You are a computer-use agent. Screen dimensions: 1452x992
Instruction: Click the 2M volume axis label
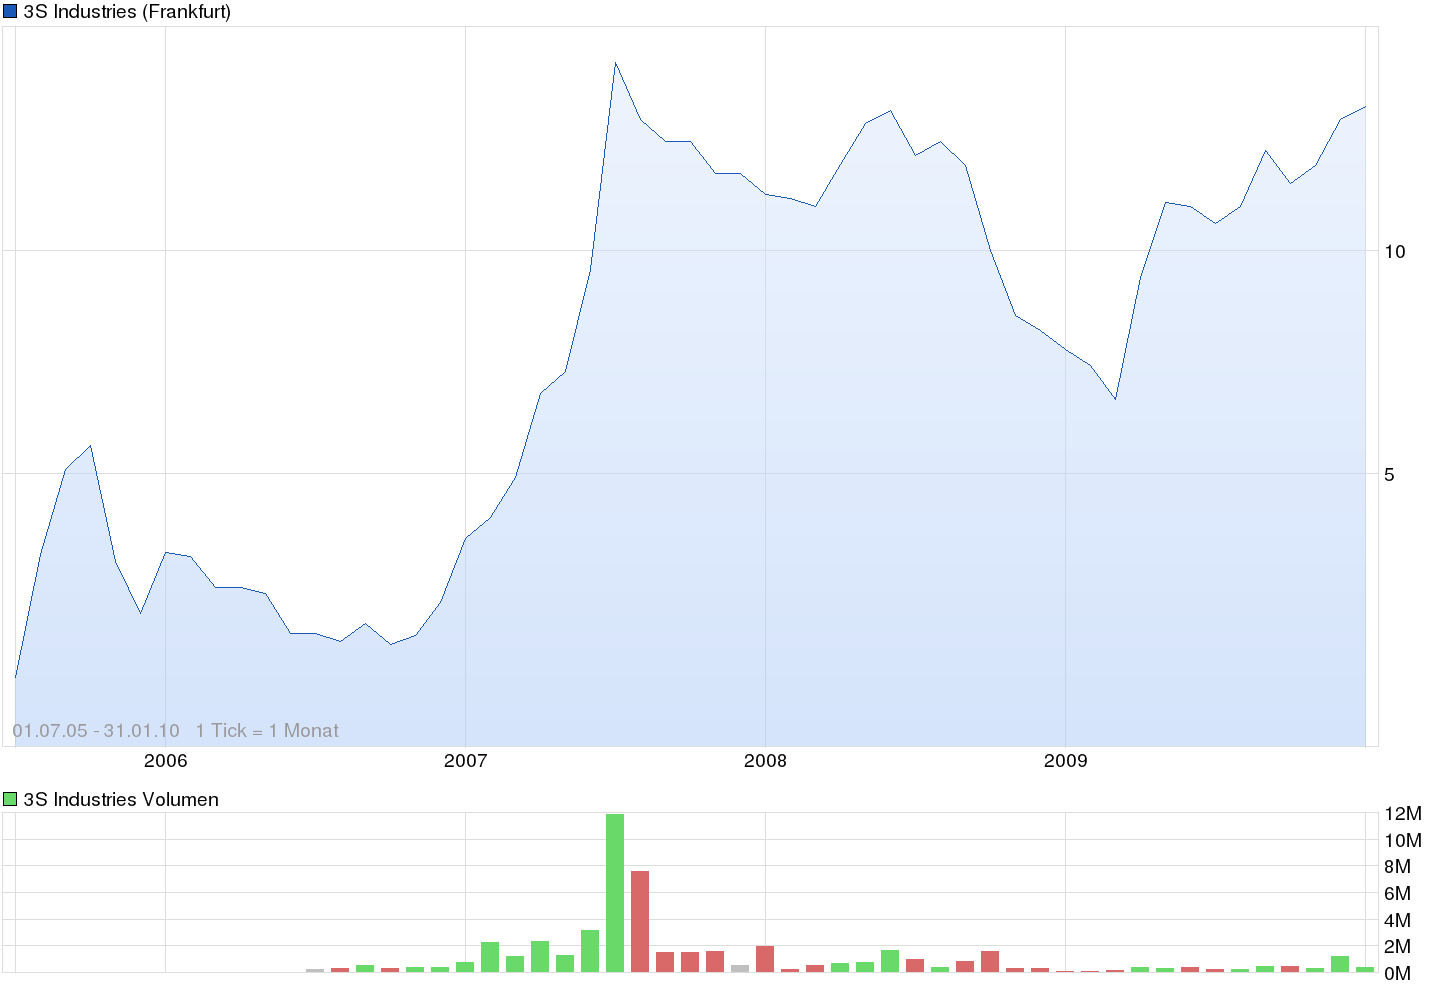click(x=1398, y=946)
